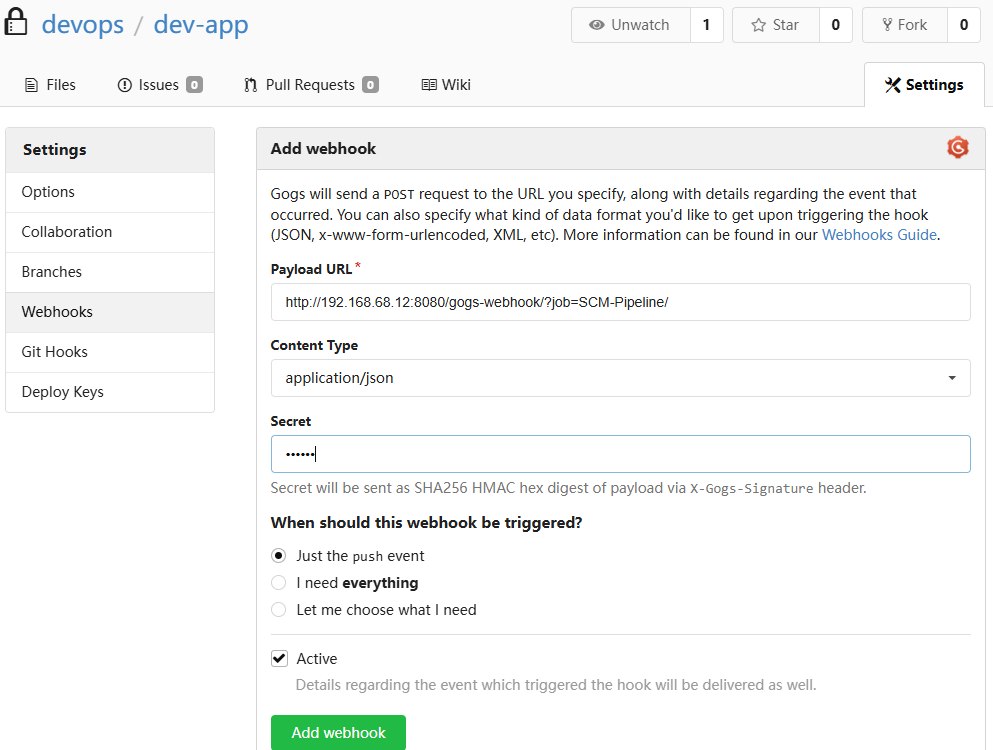Image resolution: width=993 pixels, height=750 pixels.
Task: Click the Settings tab tools icon
Action: point(892,85)
